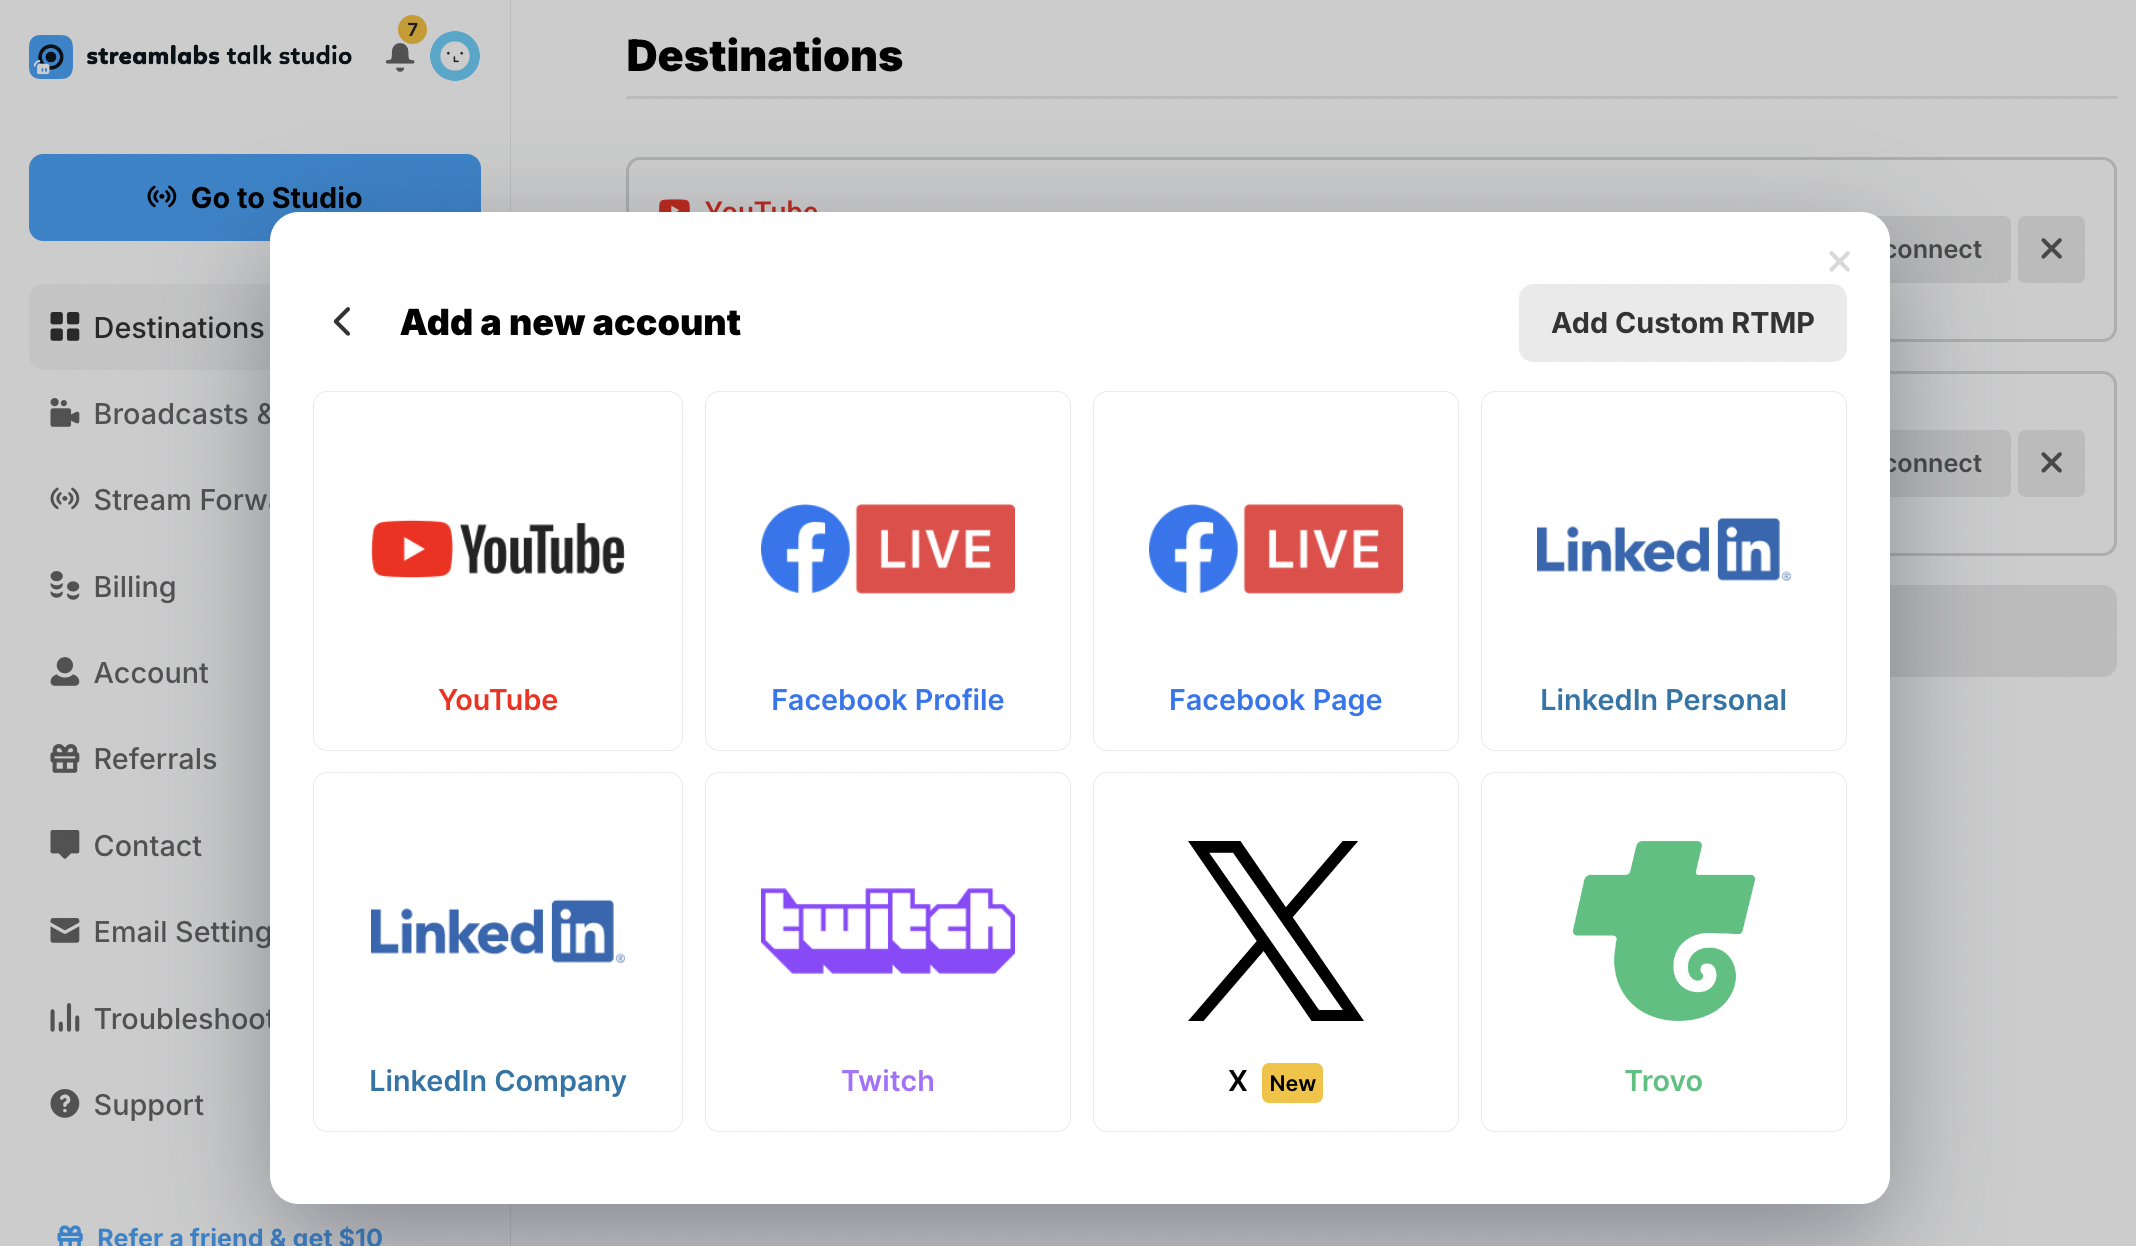Click Add Custom RTMP
Screen dimensions: 2136x1246
[x=1682, y=322]
